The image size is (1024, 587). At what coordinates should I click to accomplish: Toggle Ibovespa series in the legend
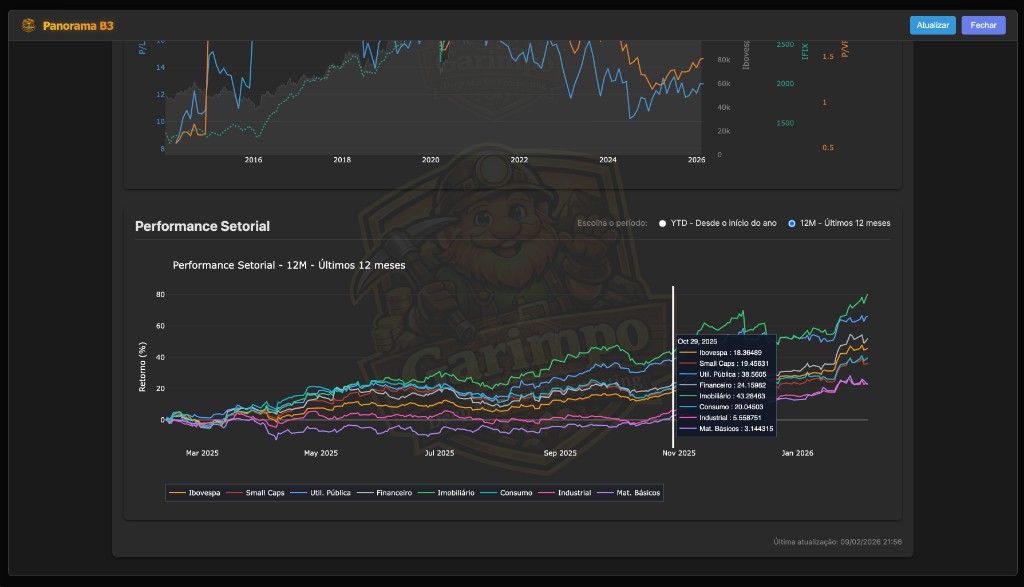(x=197, y=493)
